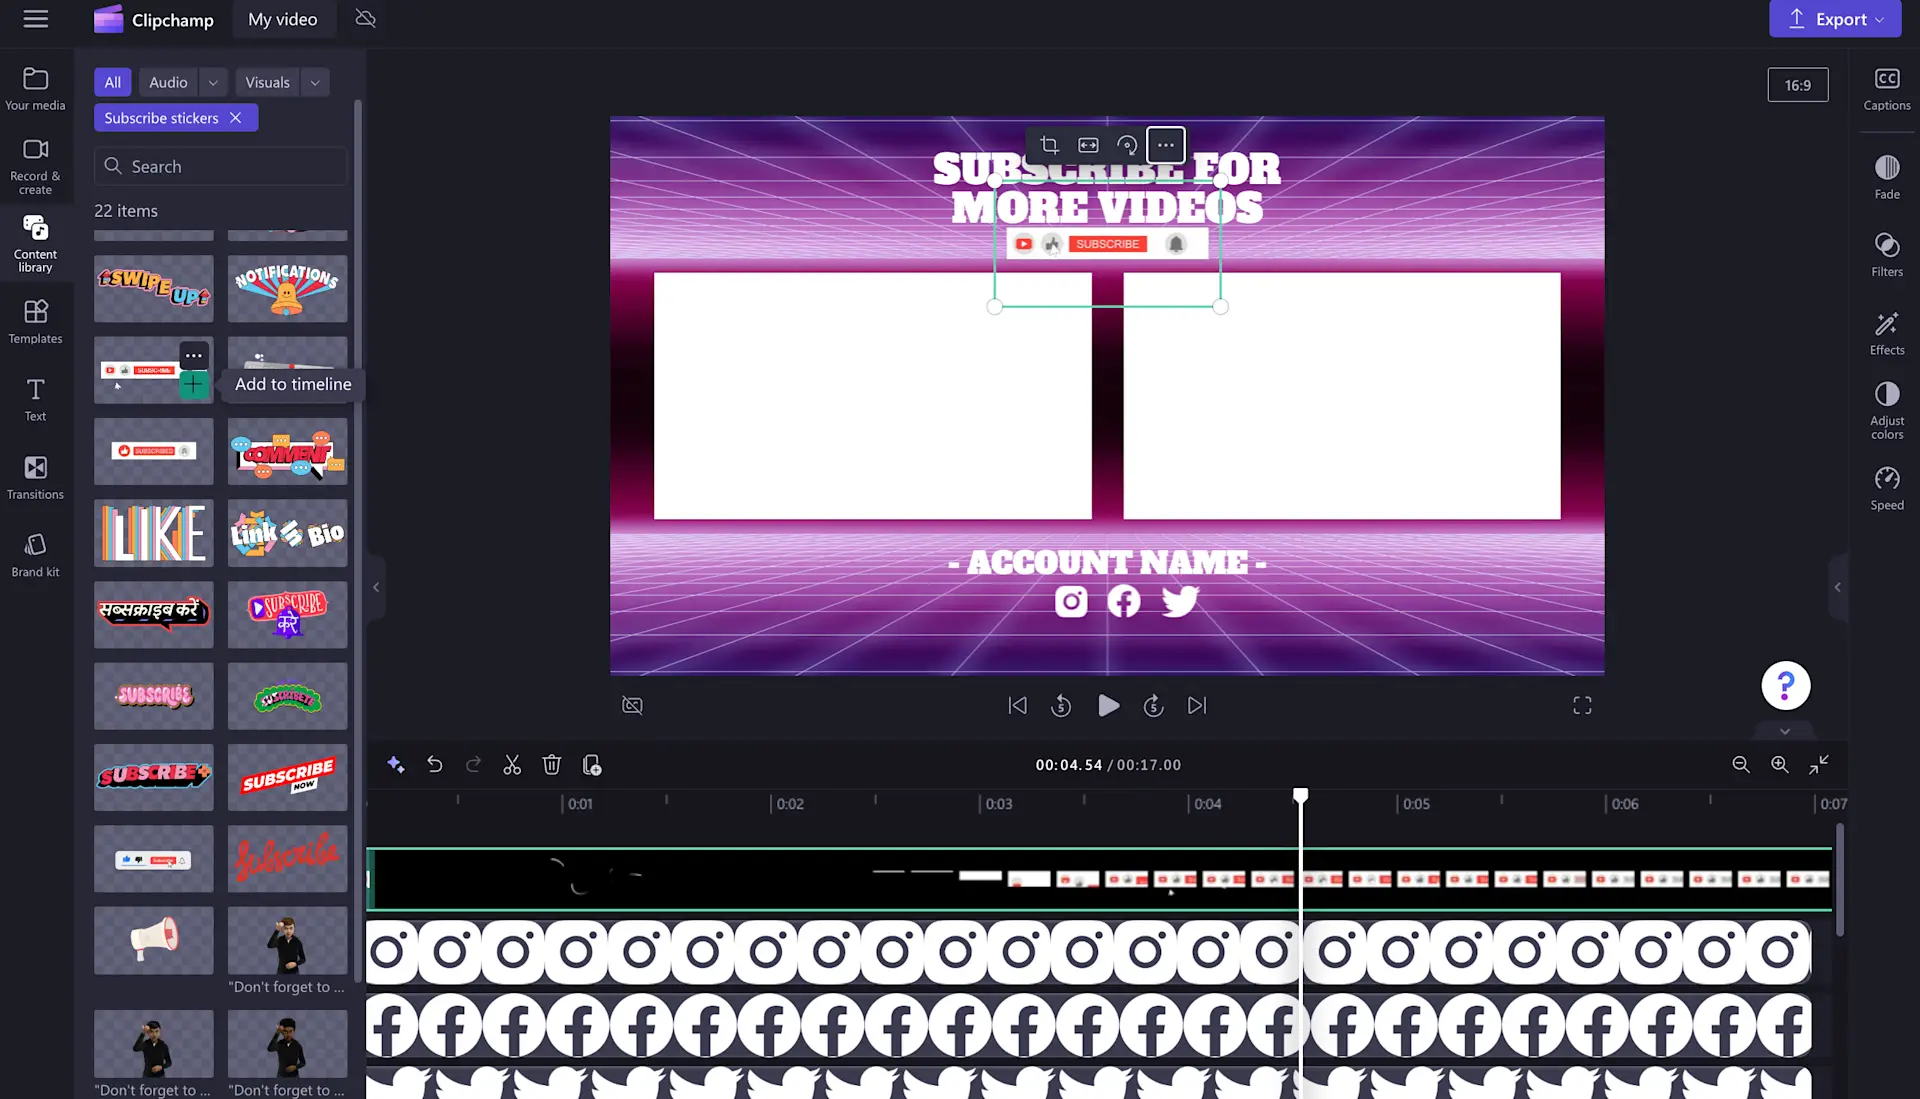The width and height of the screenshot is (1920, 1099).
Task: Click the Trim/Crop icon in preview toolbar
Action: point(1048,145)
